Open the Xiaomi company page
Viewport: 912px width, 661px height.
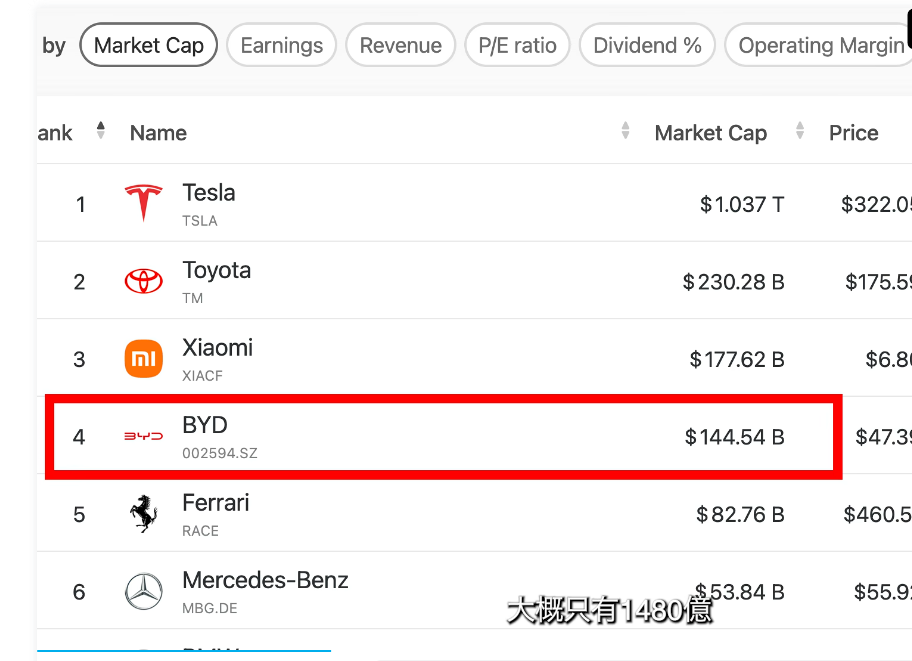click(218, 348)
